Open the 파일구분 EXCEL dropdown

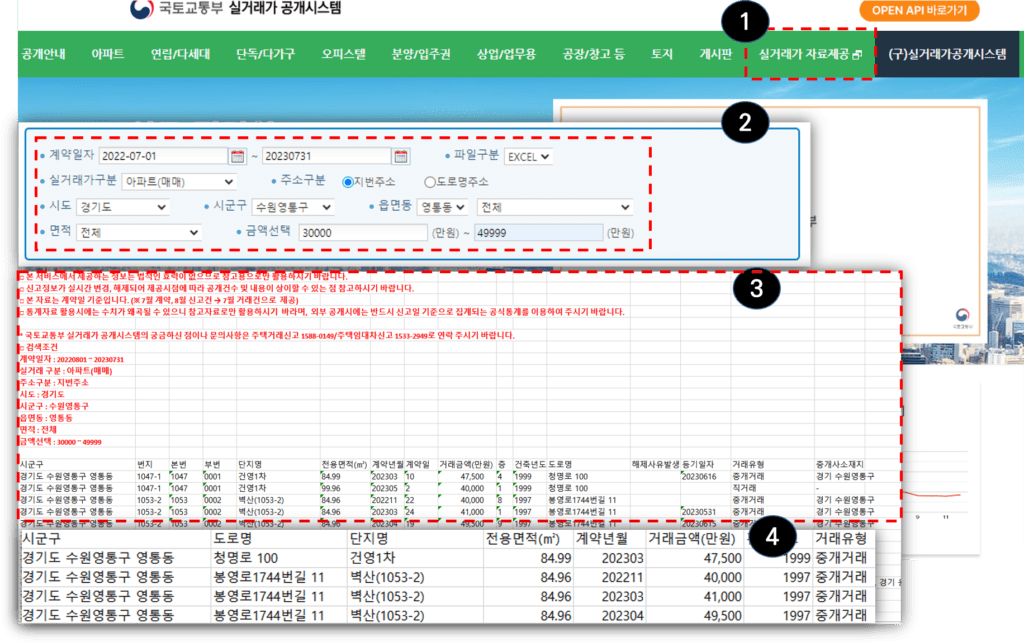click(x=529, y=156)
